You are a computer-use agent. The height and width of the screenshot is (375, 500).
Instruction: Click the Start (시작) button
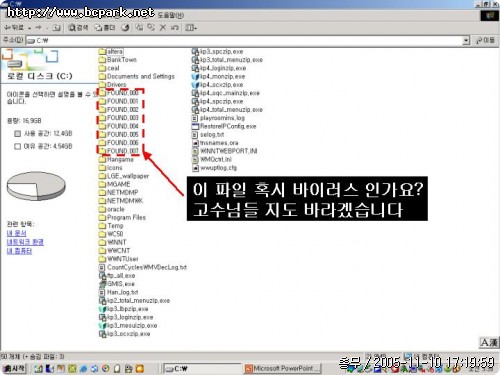pyautogui.click(x=14, y=368)
